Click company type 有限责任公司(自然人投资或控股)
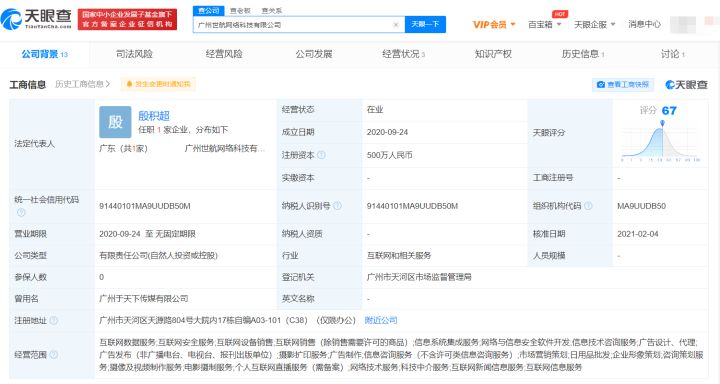Screen dimensions: 720x384 coord(158,255)
